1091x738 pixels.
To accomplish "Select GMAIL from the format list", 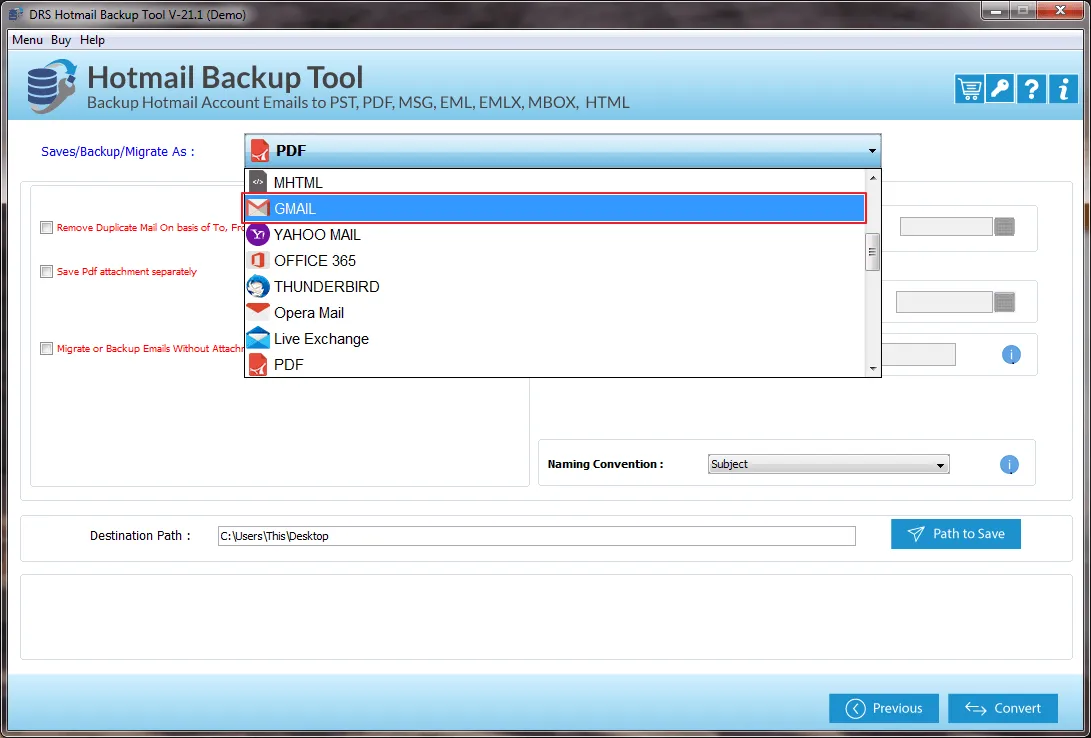I will click(x=555, y=209).
